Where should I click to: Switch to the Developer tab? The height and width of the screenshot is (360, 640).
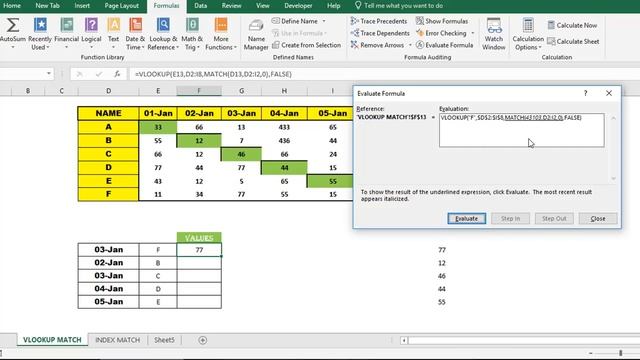click(x=298, y=5)
